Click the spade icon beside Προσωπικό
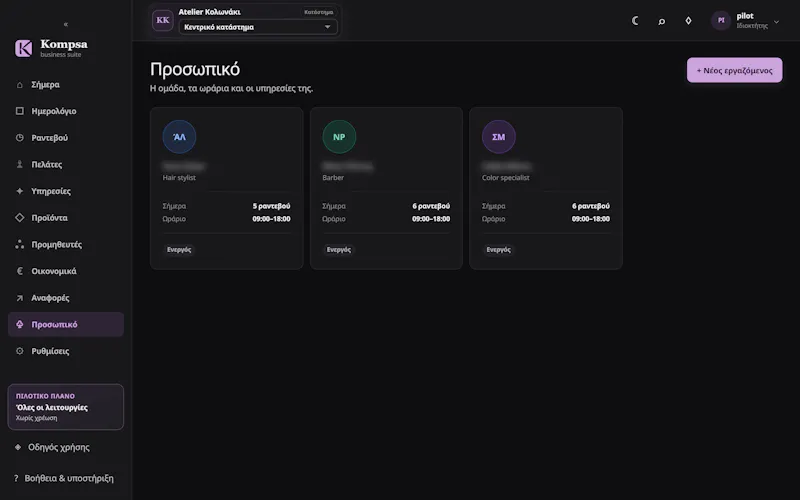 pyautogui.click(x=19, y=324)
